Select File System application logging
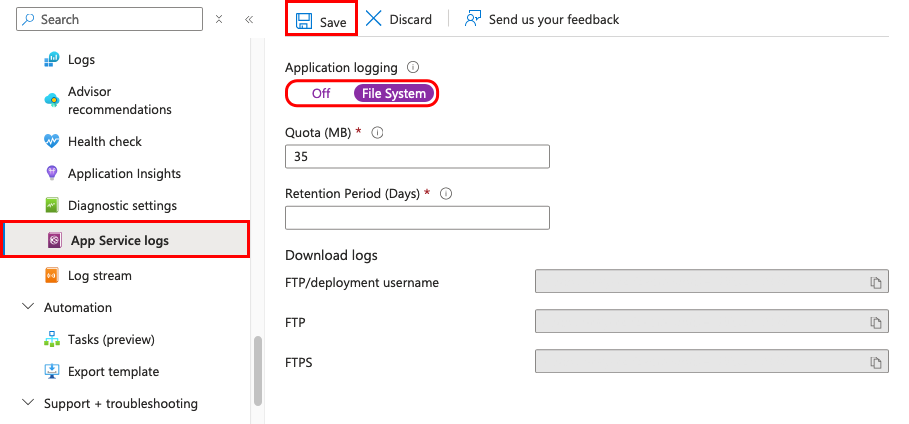Image resolution: width=909 pixels, height=424 pixels. click(394, 94)
